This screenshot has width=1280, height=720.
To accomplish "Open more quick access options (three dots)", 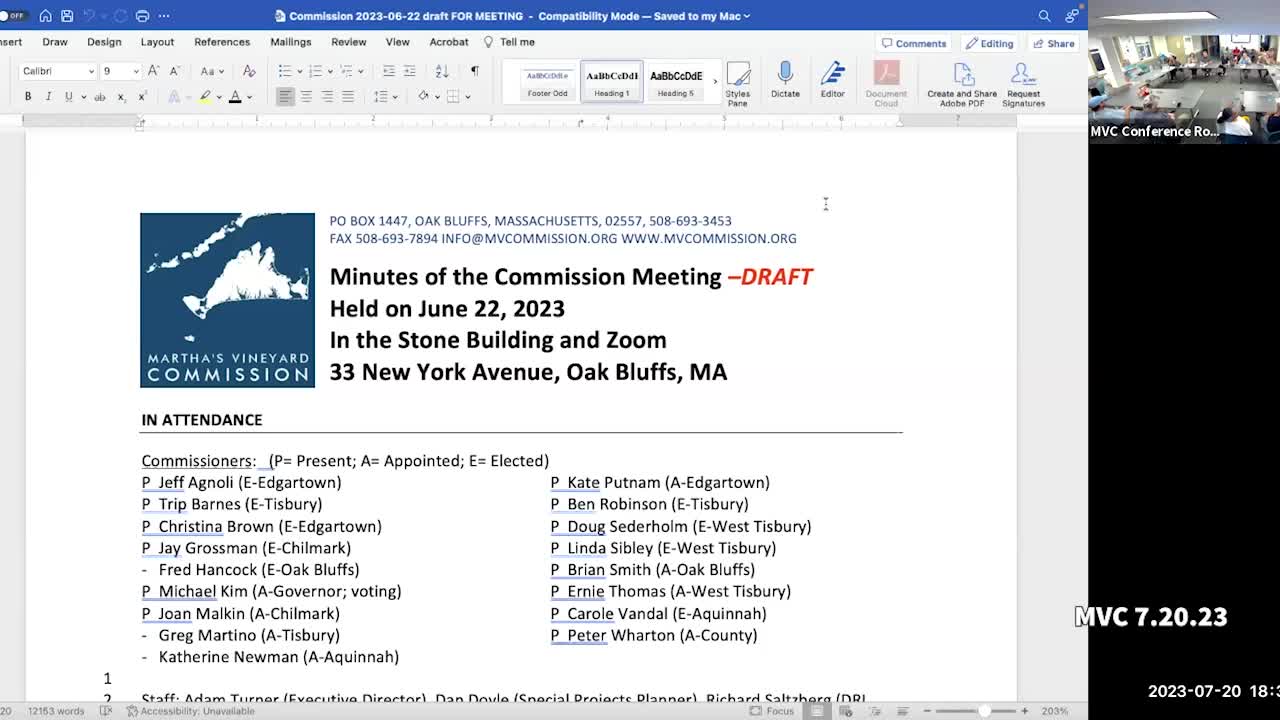I will pyautogui.click(x=164, y=16).
